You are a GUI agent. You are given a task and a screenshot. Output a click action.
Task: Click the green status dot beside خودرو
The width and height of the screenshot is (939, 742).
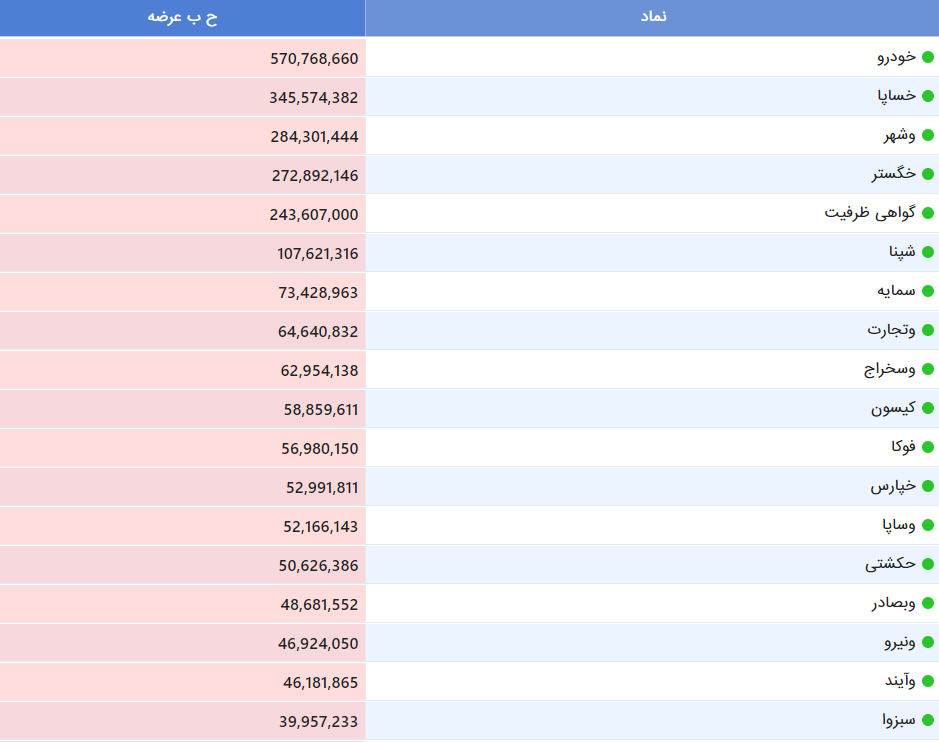pyautogui.click(x=928, y=57)
